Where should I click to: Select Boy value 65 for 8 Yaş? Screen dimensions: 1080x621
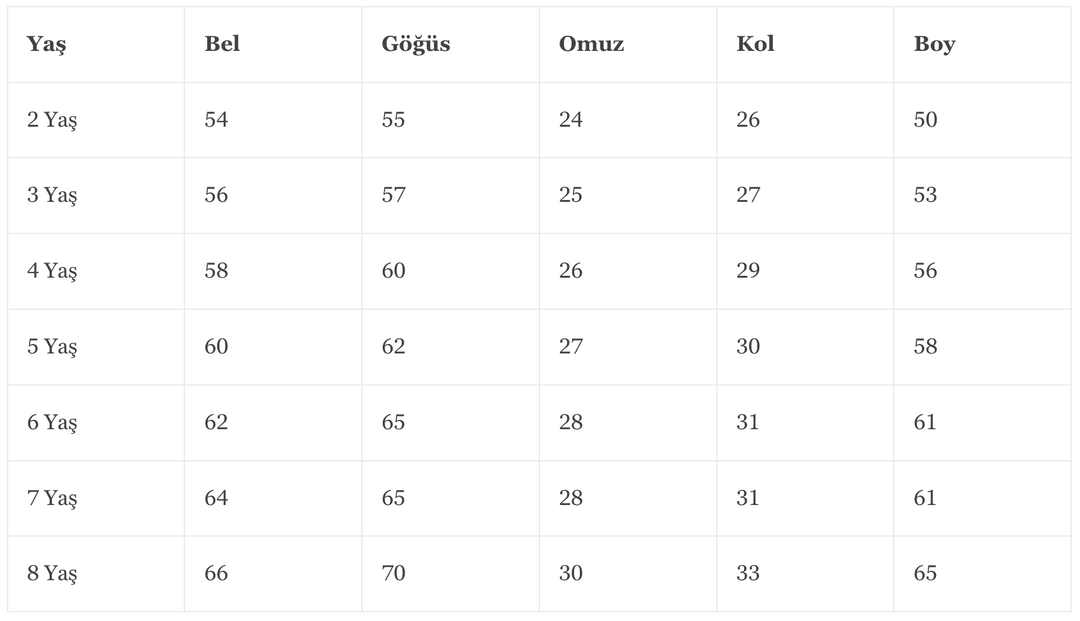click(925, 573)
